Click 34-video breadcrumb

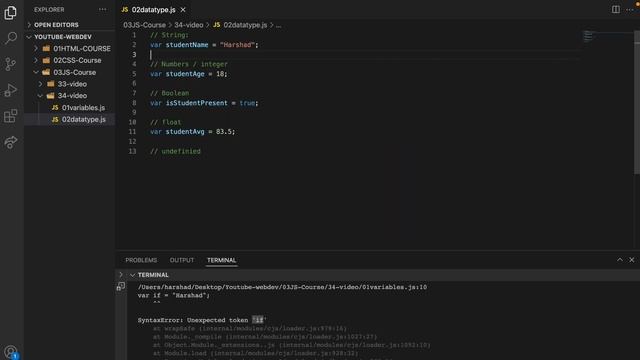[189, 25]
